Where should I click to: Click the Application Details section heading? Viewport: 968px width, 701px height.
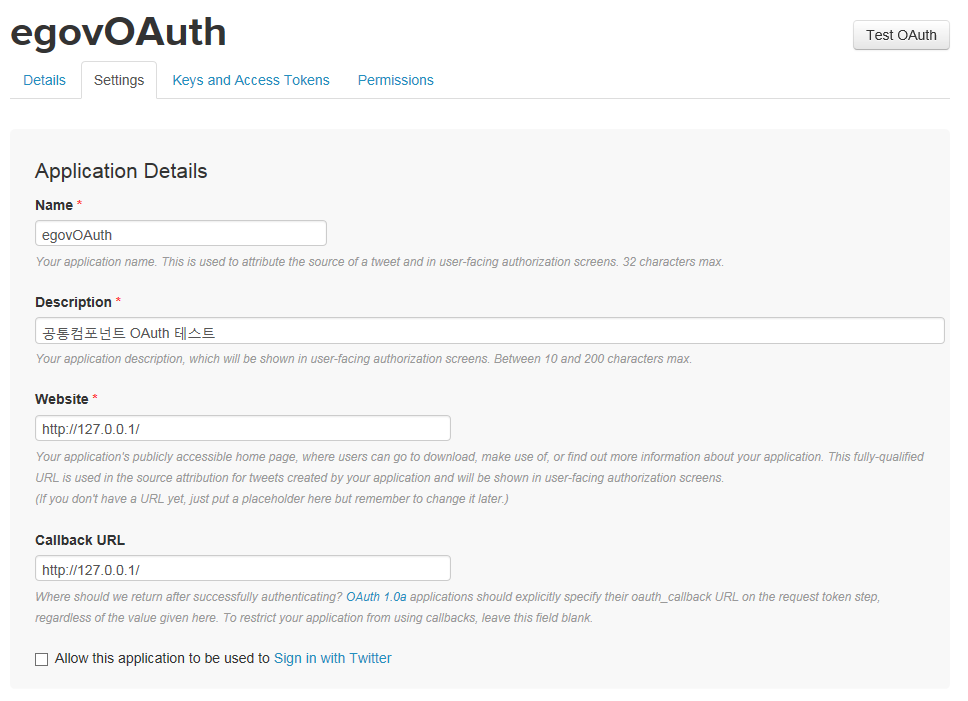point(121,171)
